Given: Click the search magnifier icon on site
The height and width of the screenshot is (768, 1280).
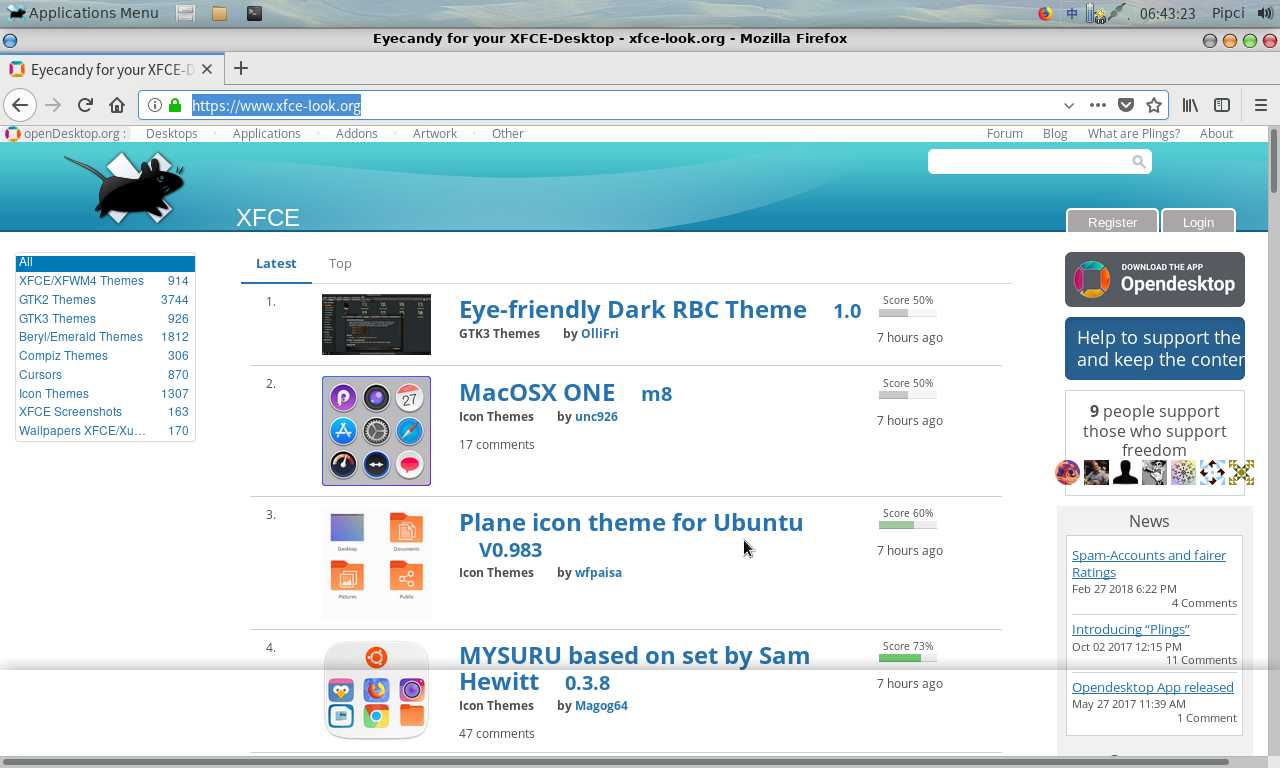Looking at the screenshot, I should coord(1138,161).
